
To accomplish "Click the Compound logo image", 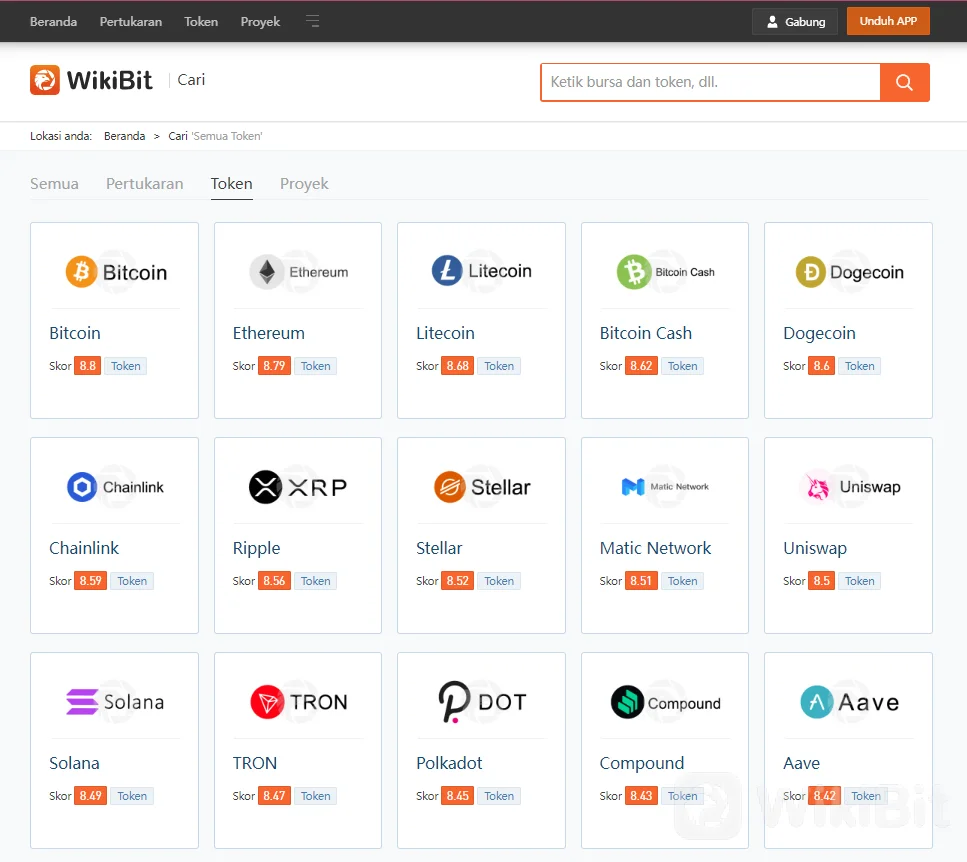I will click(x=665, y=702).
